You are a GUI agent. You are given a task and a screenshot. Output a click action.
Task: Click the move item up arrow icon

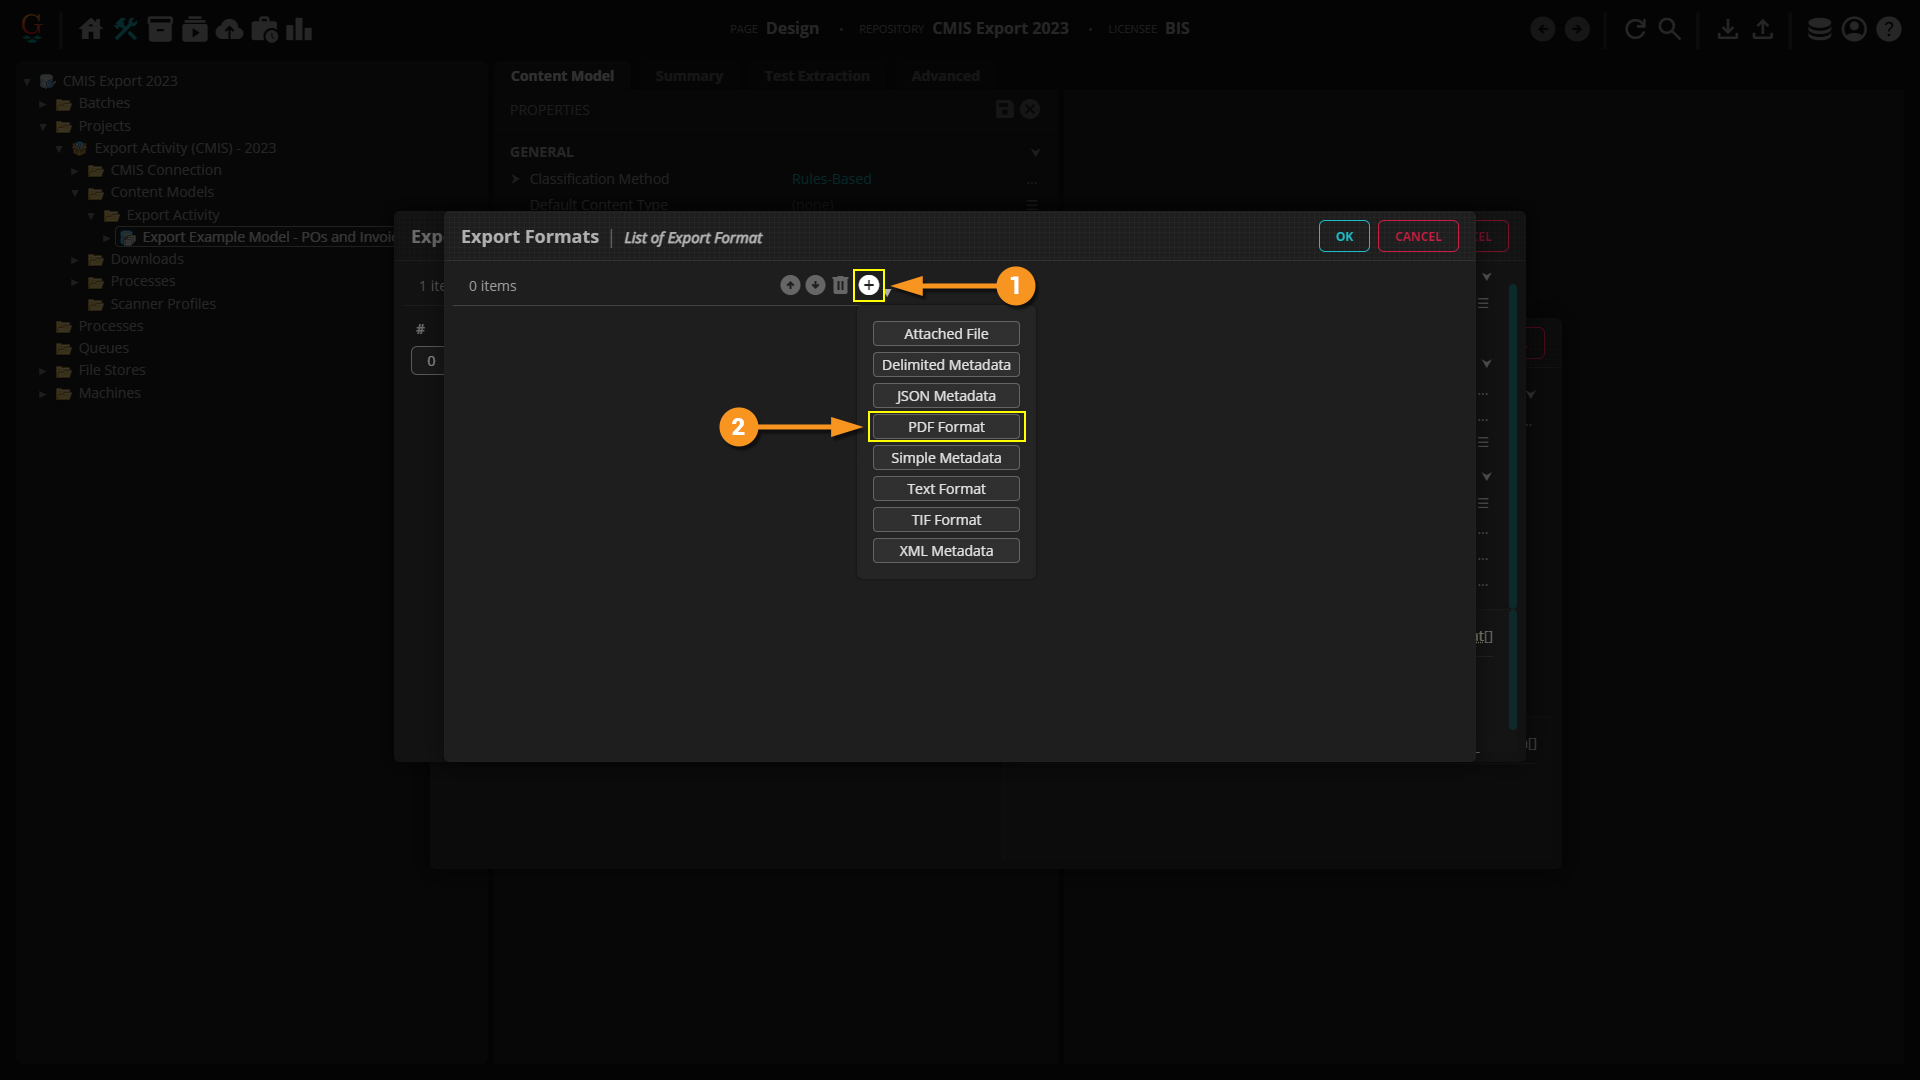tap(790, 286)
